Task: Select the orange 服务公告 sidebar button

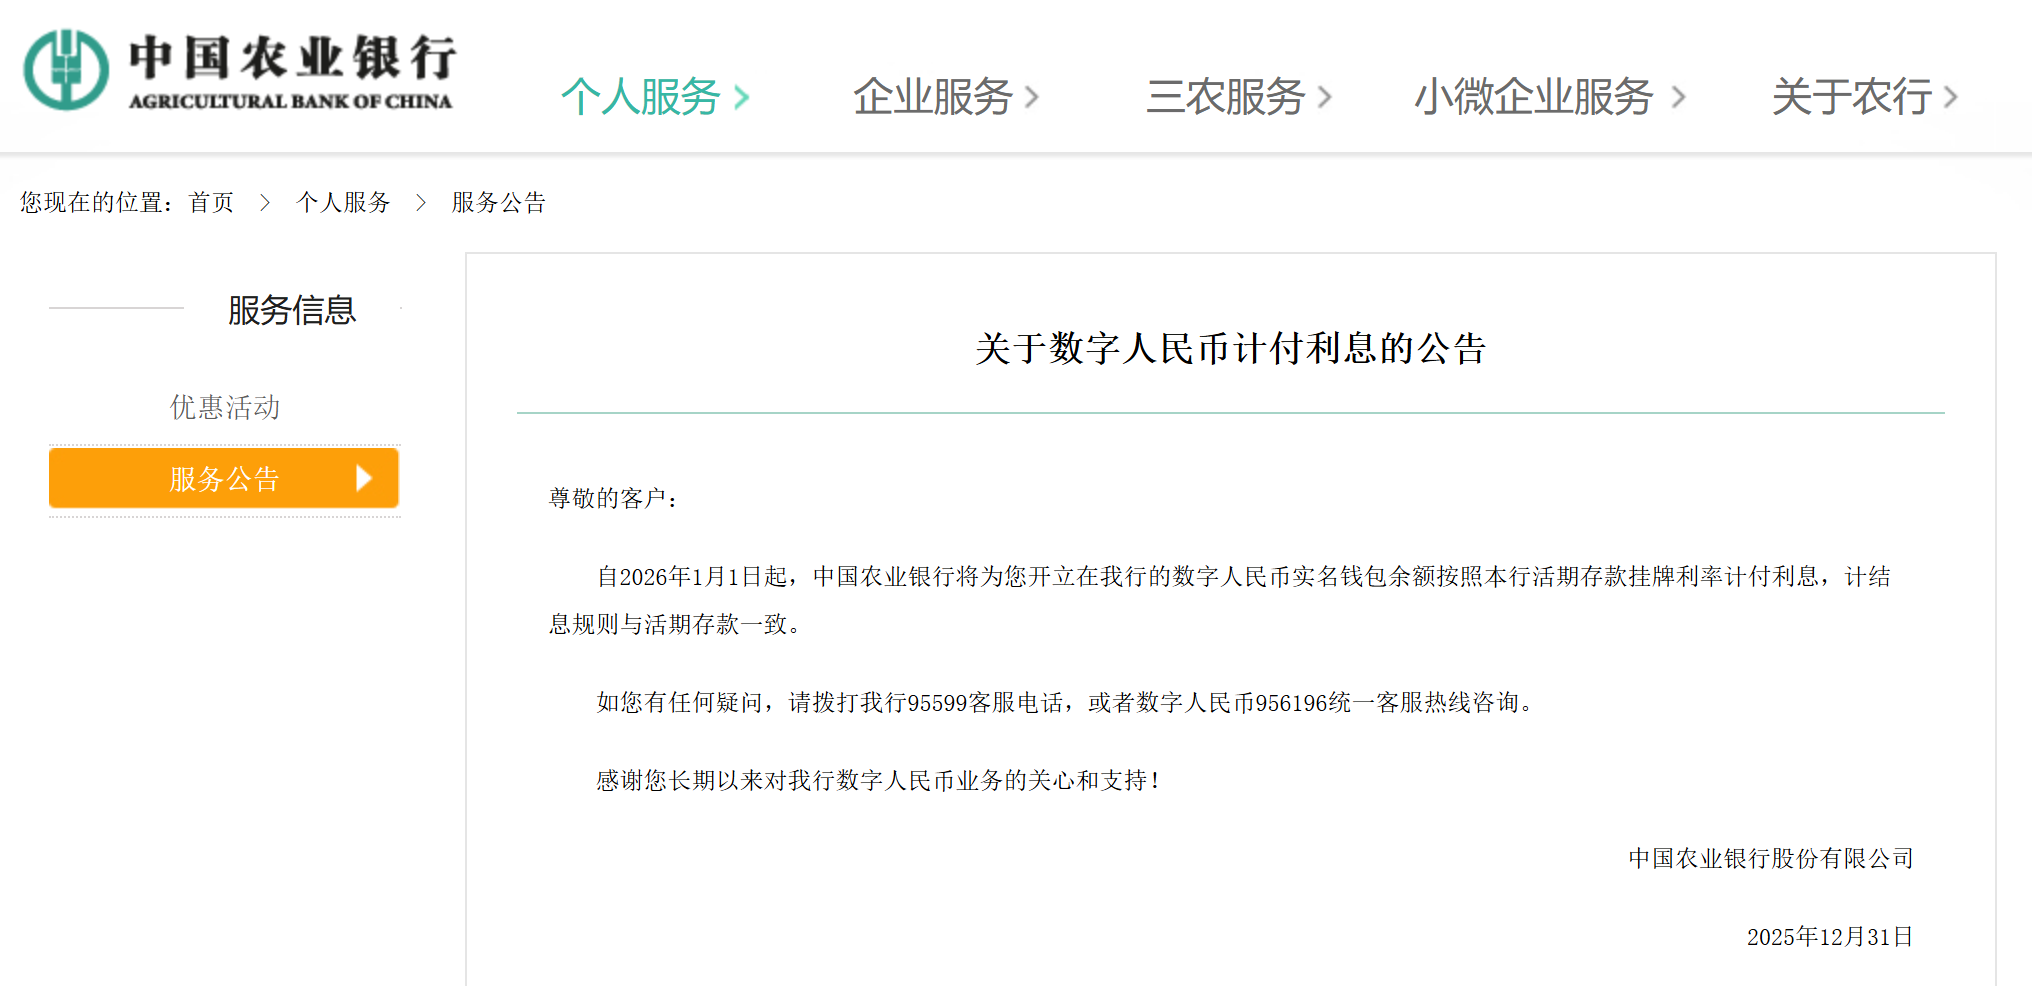Action: [224, 478]
